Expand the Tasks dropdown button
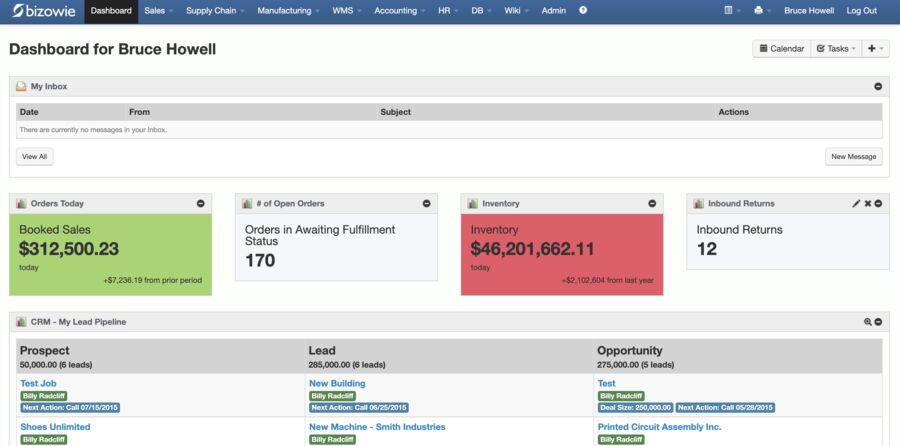This screenshot has width=900, height=446. pyautogui.click(x=836, y=49)
